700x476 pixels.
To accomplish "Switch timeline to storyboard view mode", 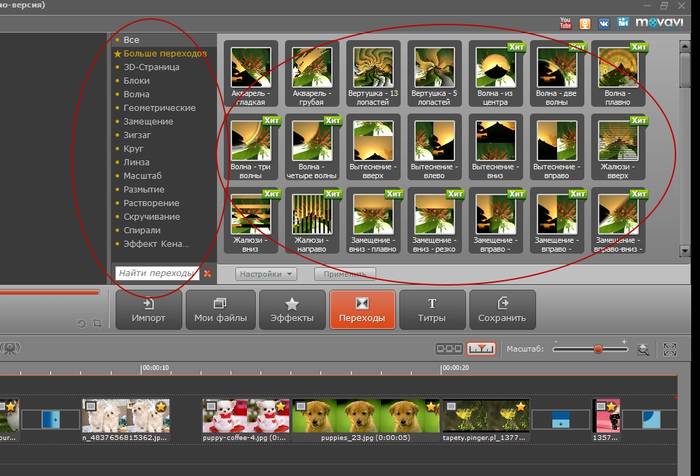I will click(x=447, y=349).
